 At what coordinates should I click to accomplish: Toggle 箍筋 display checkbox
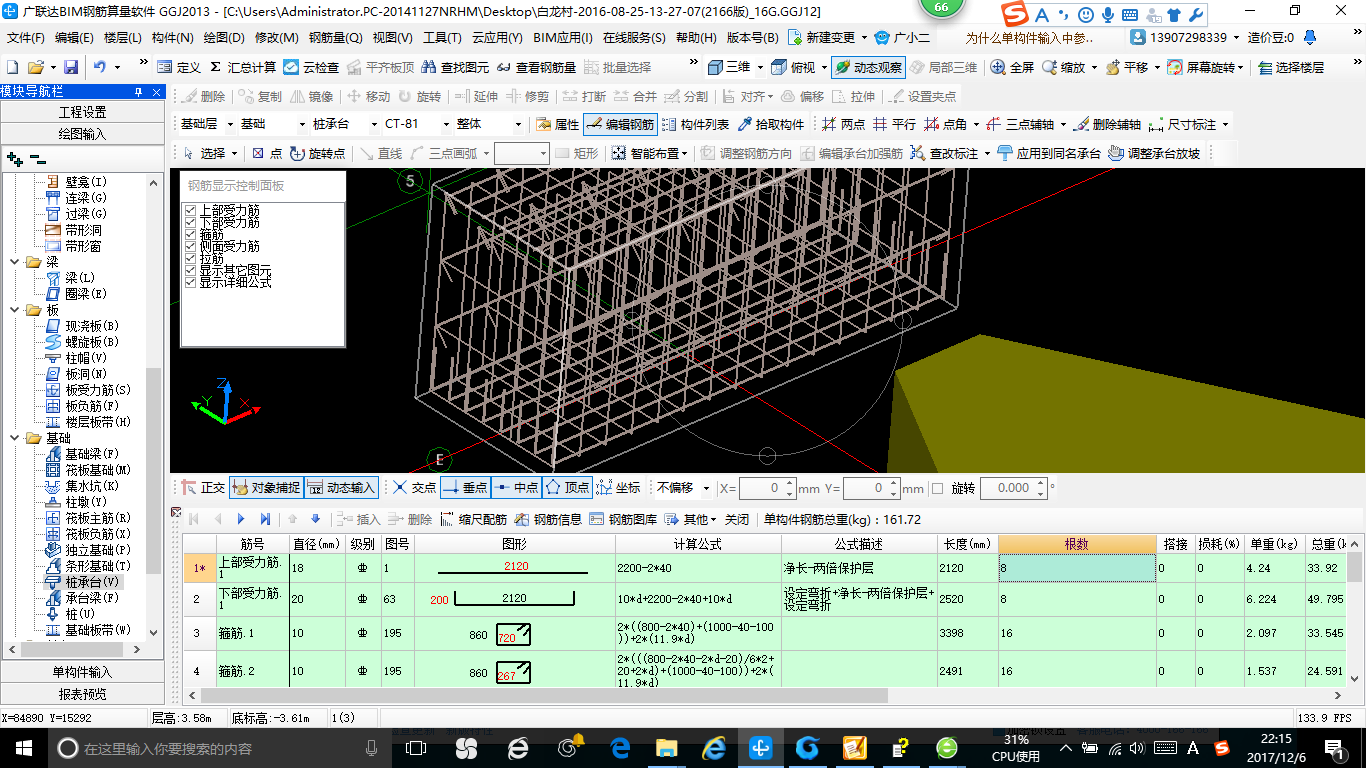click(x=191, y=234)
